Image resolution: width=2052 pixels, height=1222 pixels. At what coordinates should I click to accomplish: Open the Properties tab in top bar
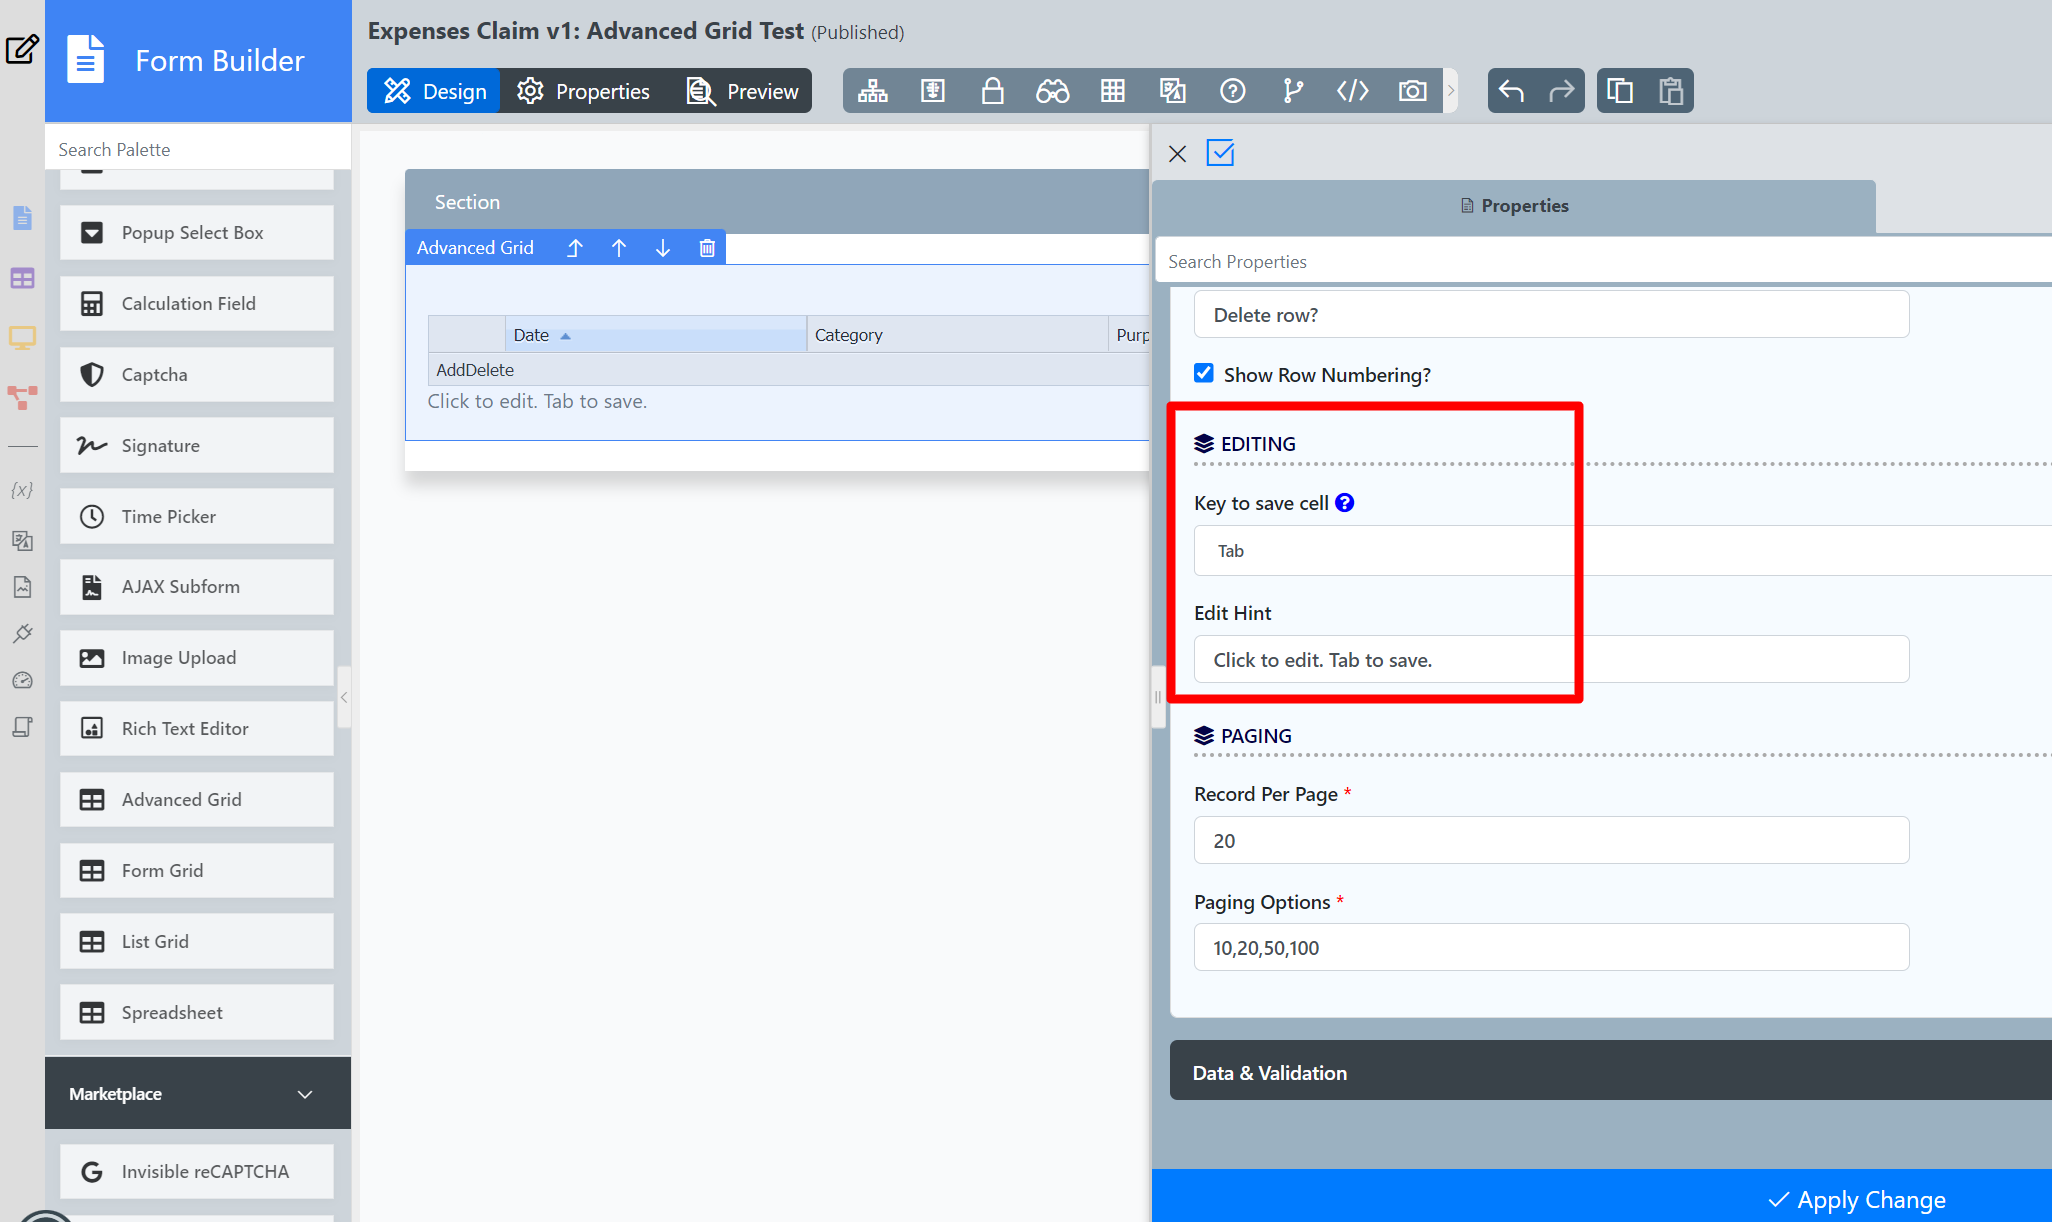(584, 91)
